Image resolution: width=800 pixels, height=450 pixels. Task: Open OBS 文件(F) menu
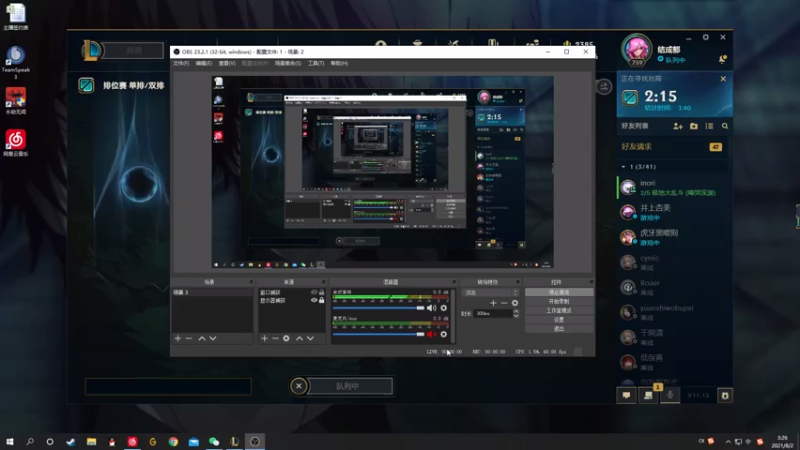[x=181, y=63]
